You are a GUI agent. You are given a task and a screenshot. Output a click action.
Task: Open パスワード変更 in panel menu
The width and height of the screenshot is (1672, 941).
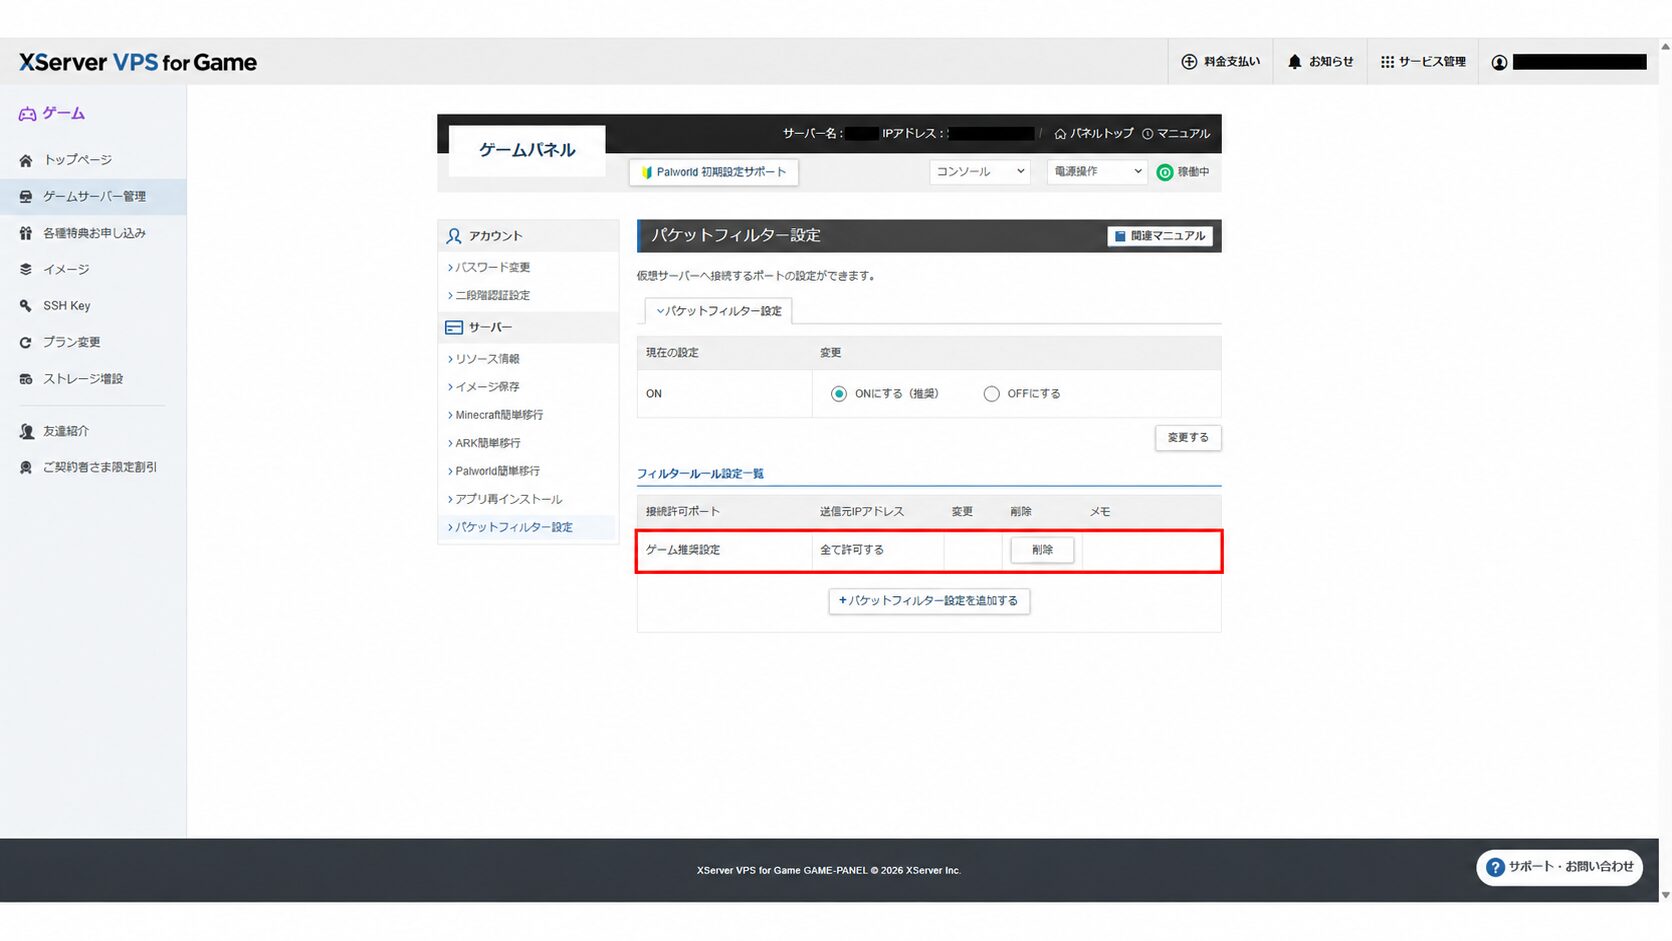coord(492,267)
